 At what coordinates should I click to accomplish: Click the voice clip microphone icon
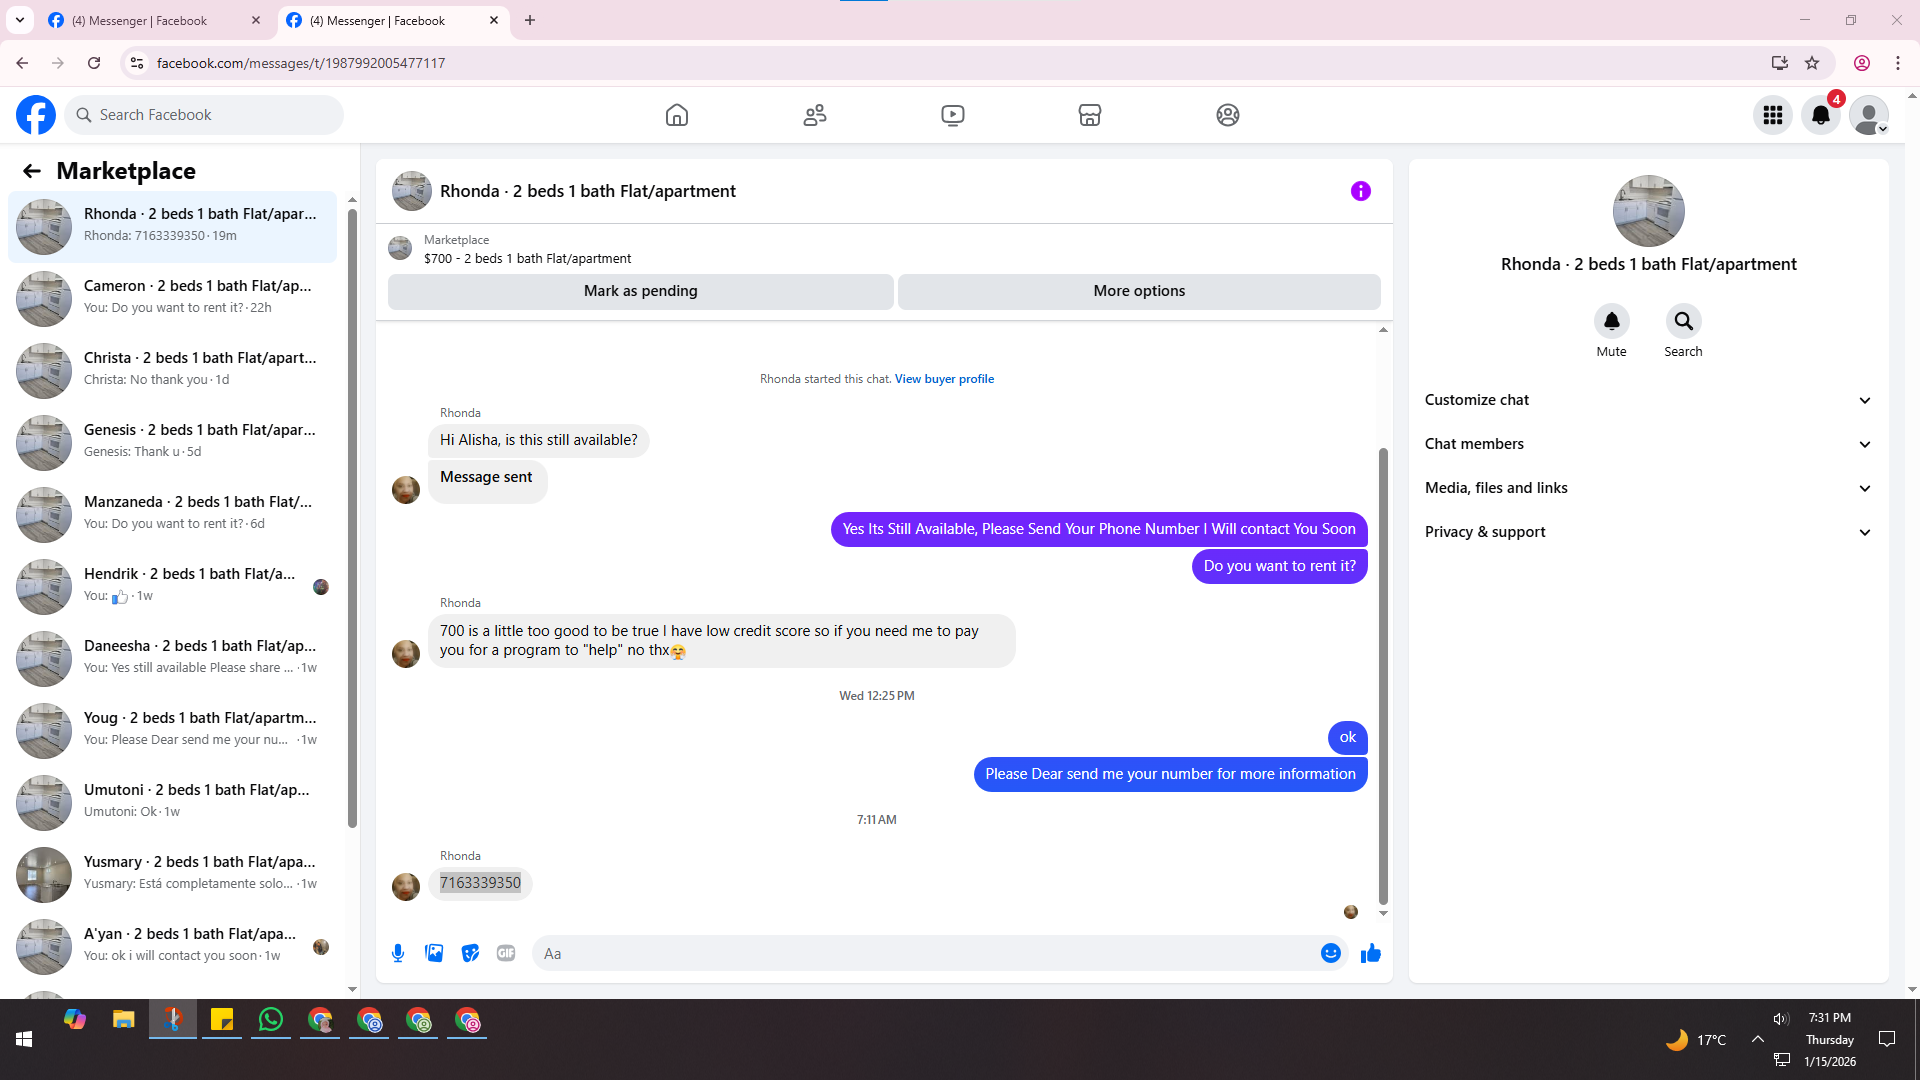(398, 953)
